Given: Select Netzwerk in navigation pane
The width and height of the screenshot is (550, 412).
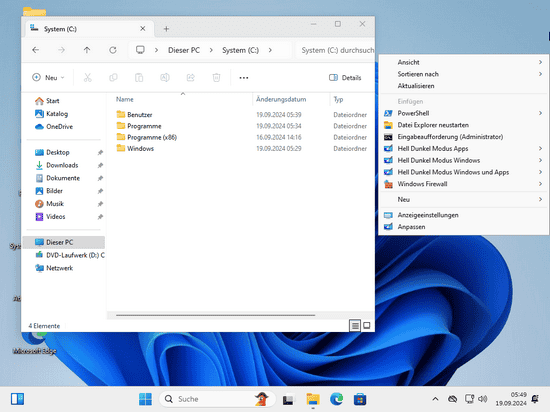Looking at the screenshot, I should pos(63,268).
